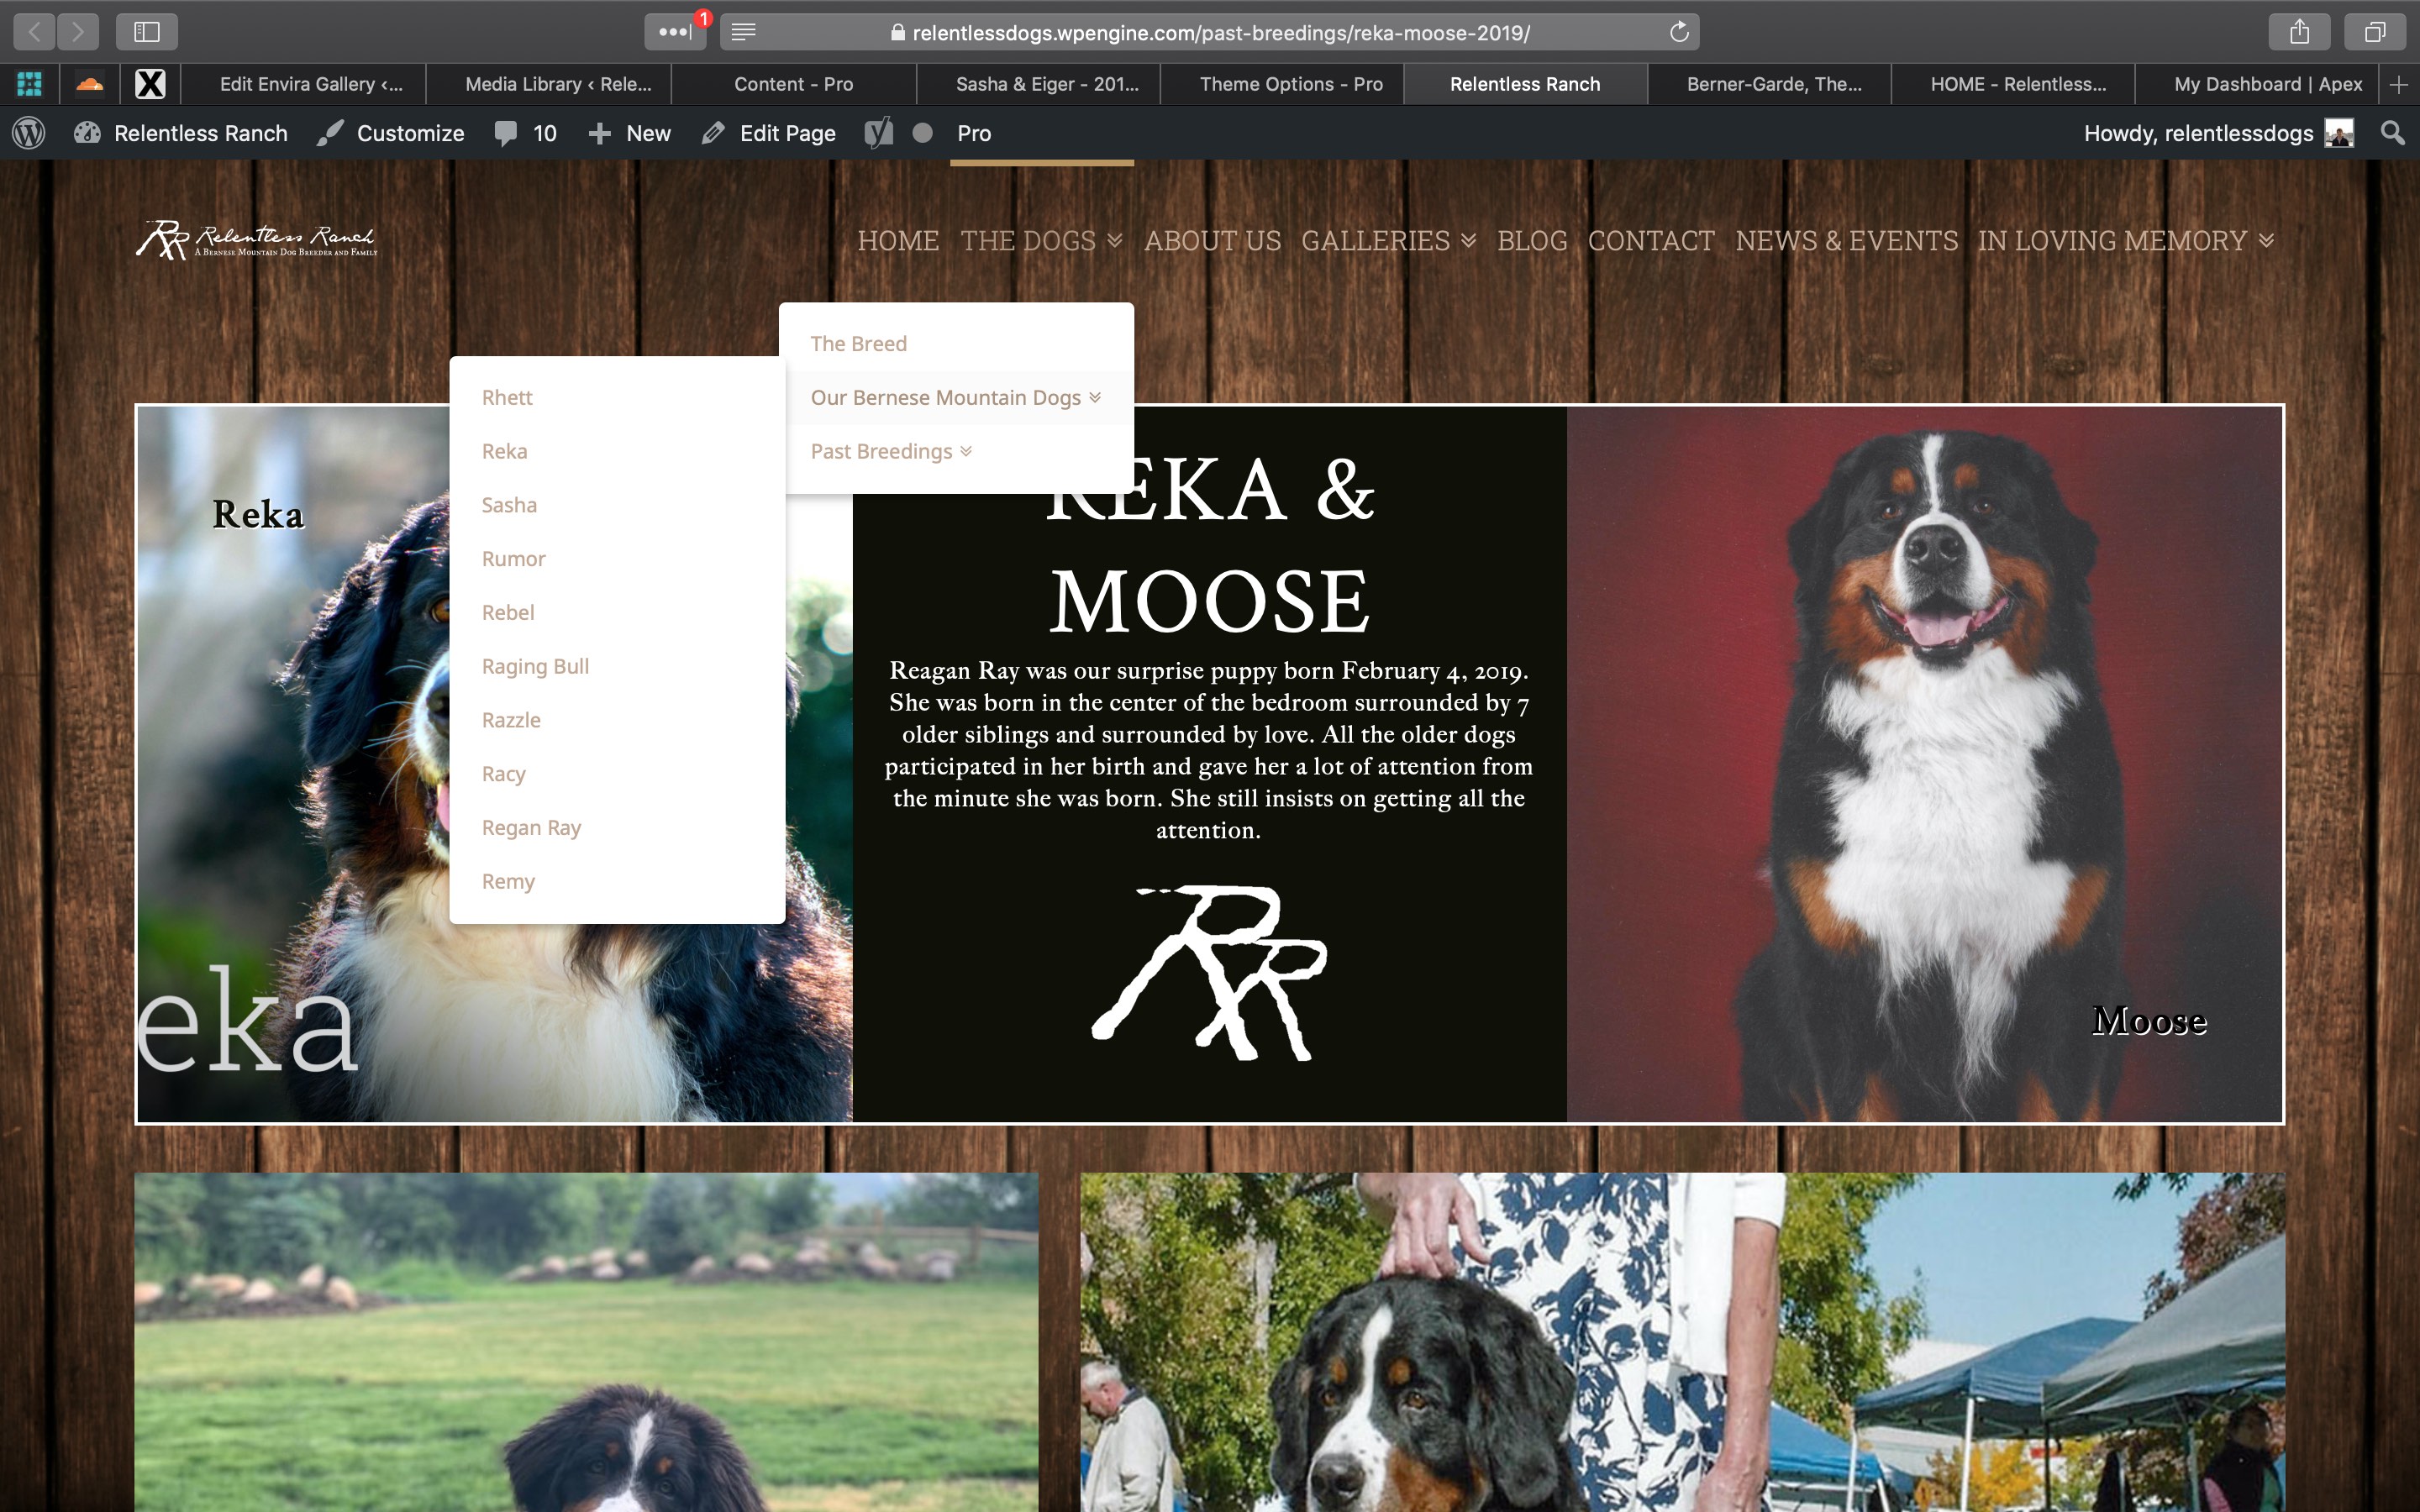This screenshot has height=1512, width=2420.
Task: Click Customize in the admin bar
Action: click(391, 133)
